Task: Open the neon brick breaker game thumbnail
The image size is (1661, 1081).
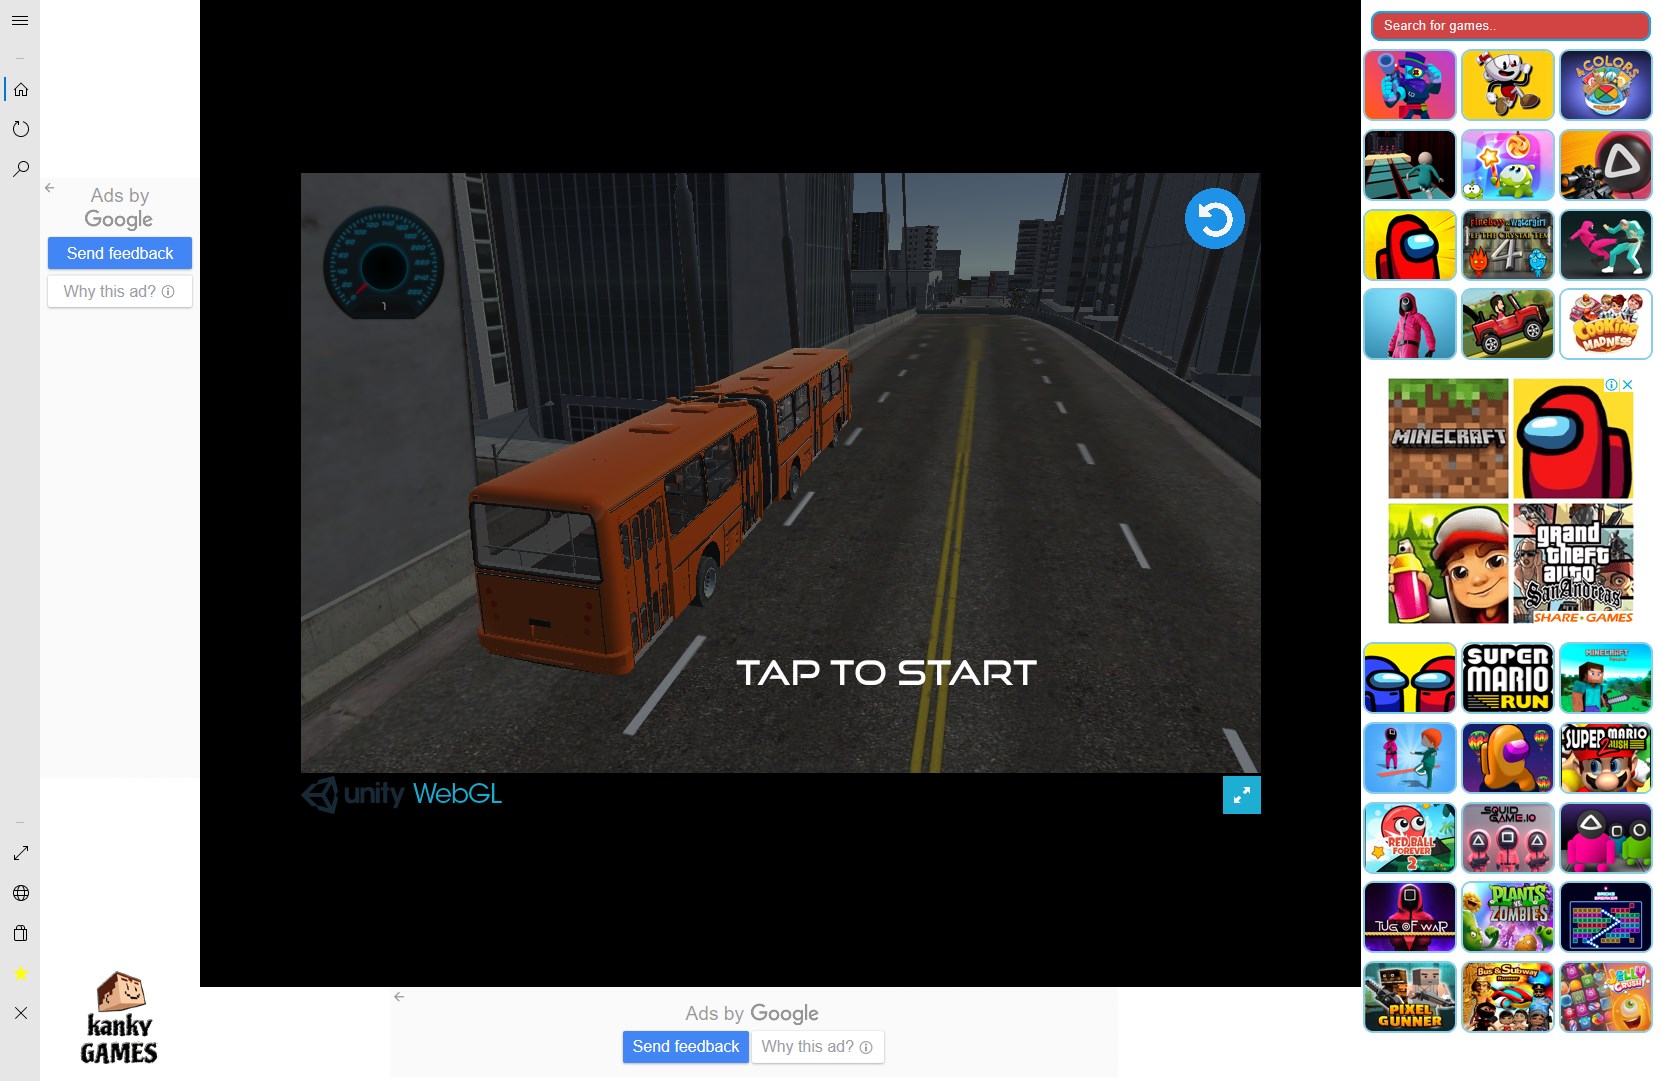Action: (1605, 917)
